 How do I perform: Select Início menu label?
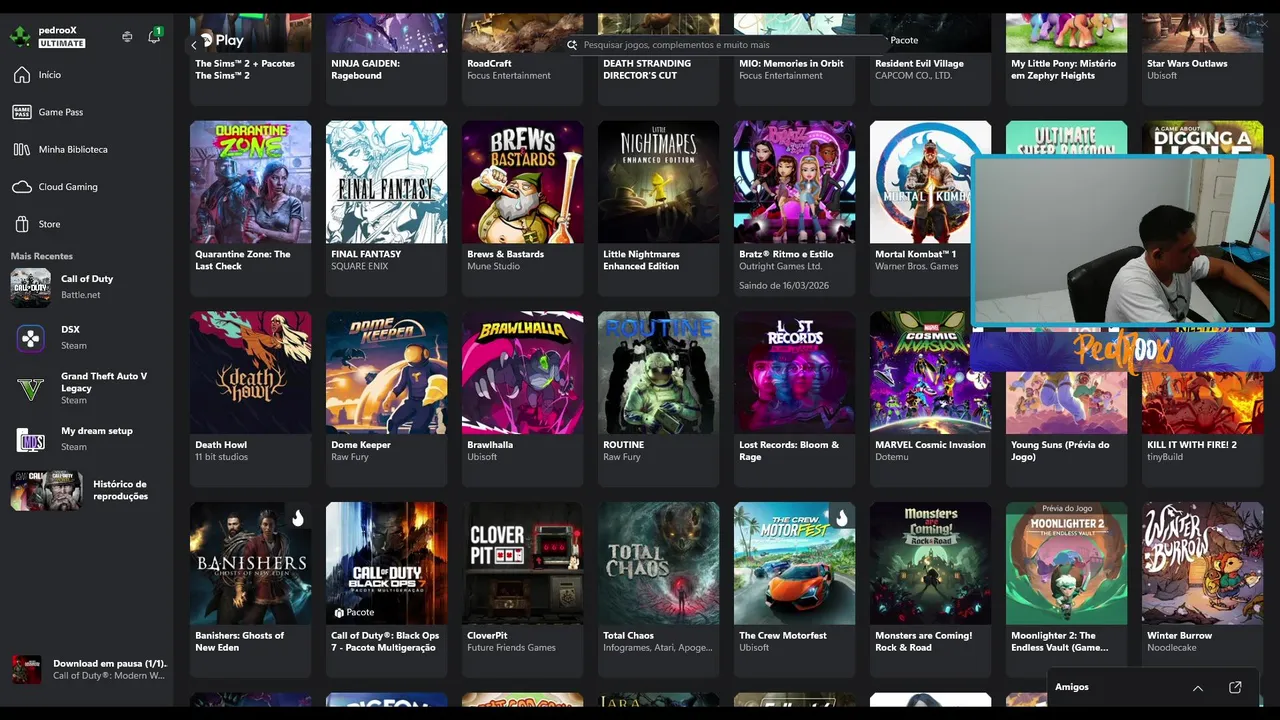50,75
